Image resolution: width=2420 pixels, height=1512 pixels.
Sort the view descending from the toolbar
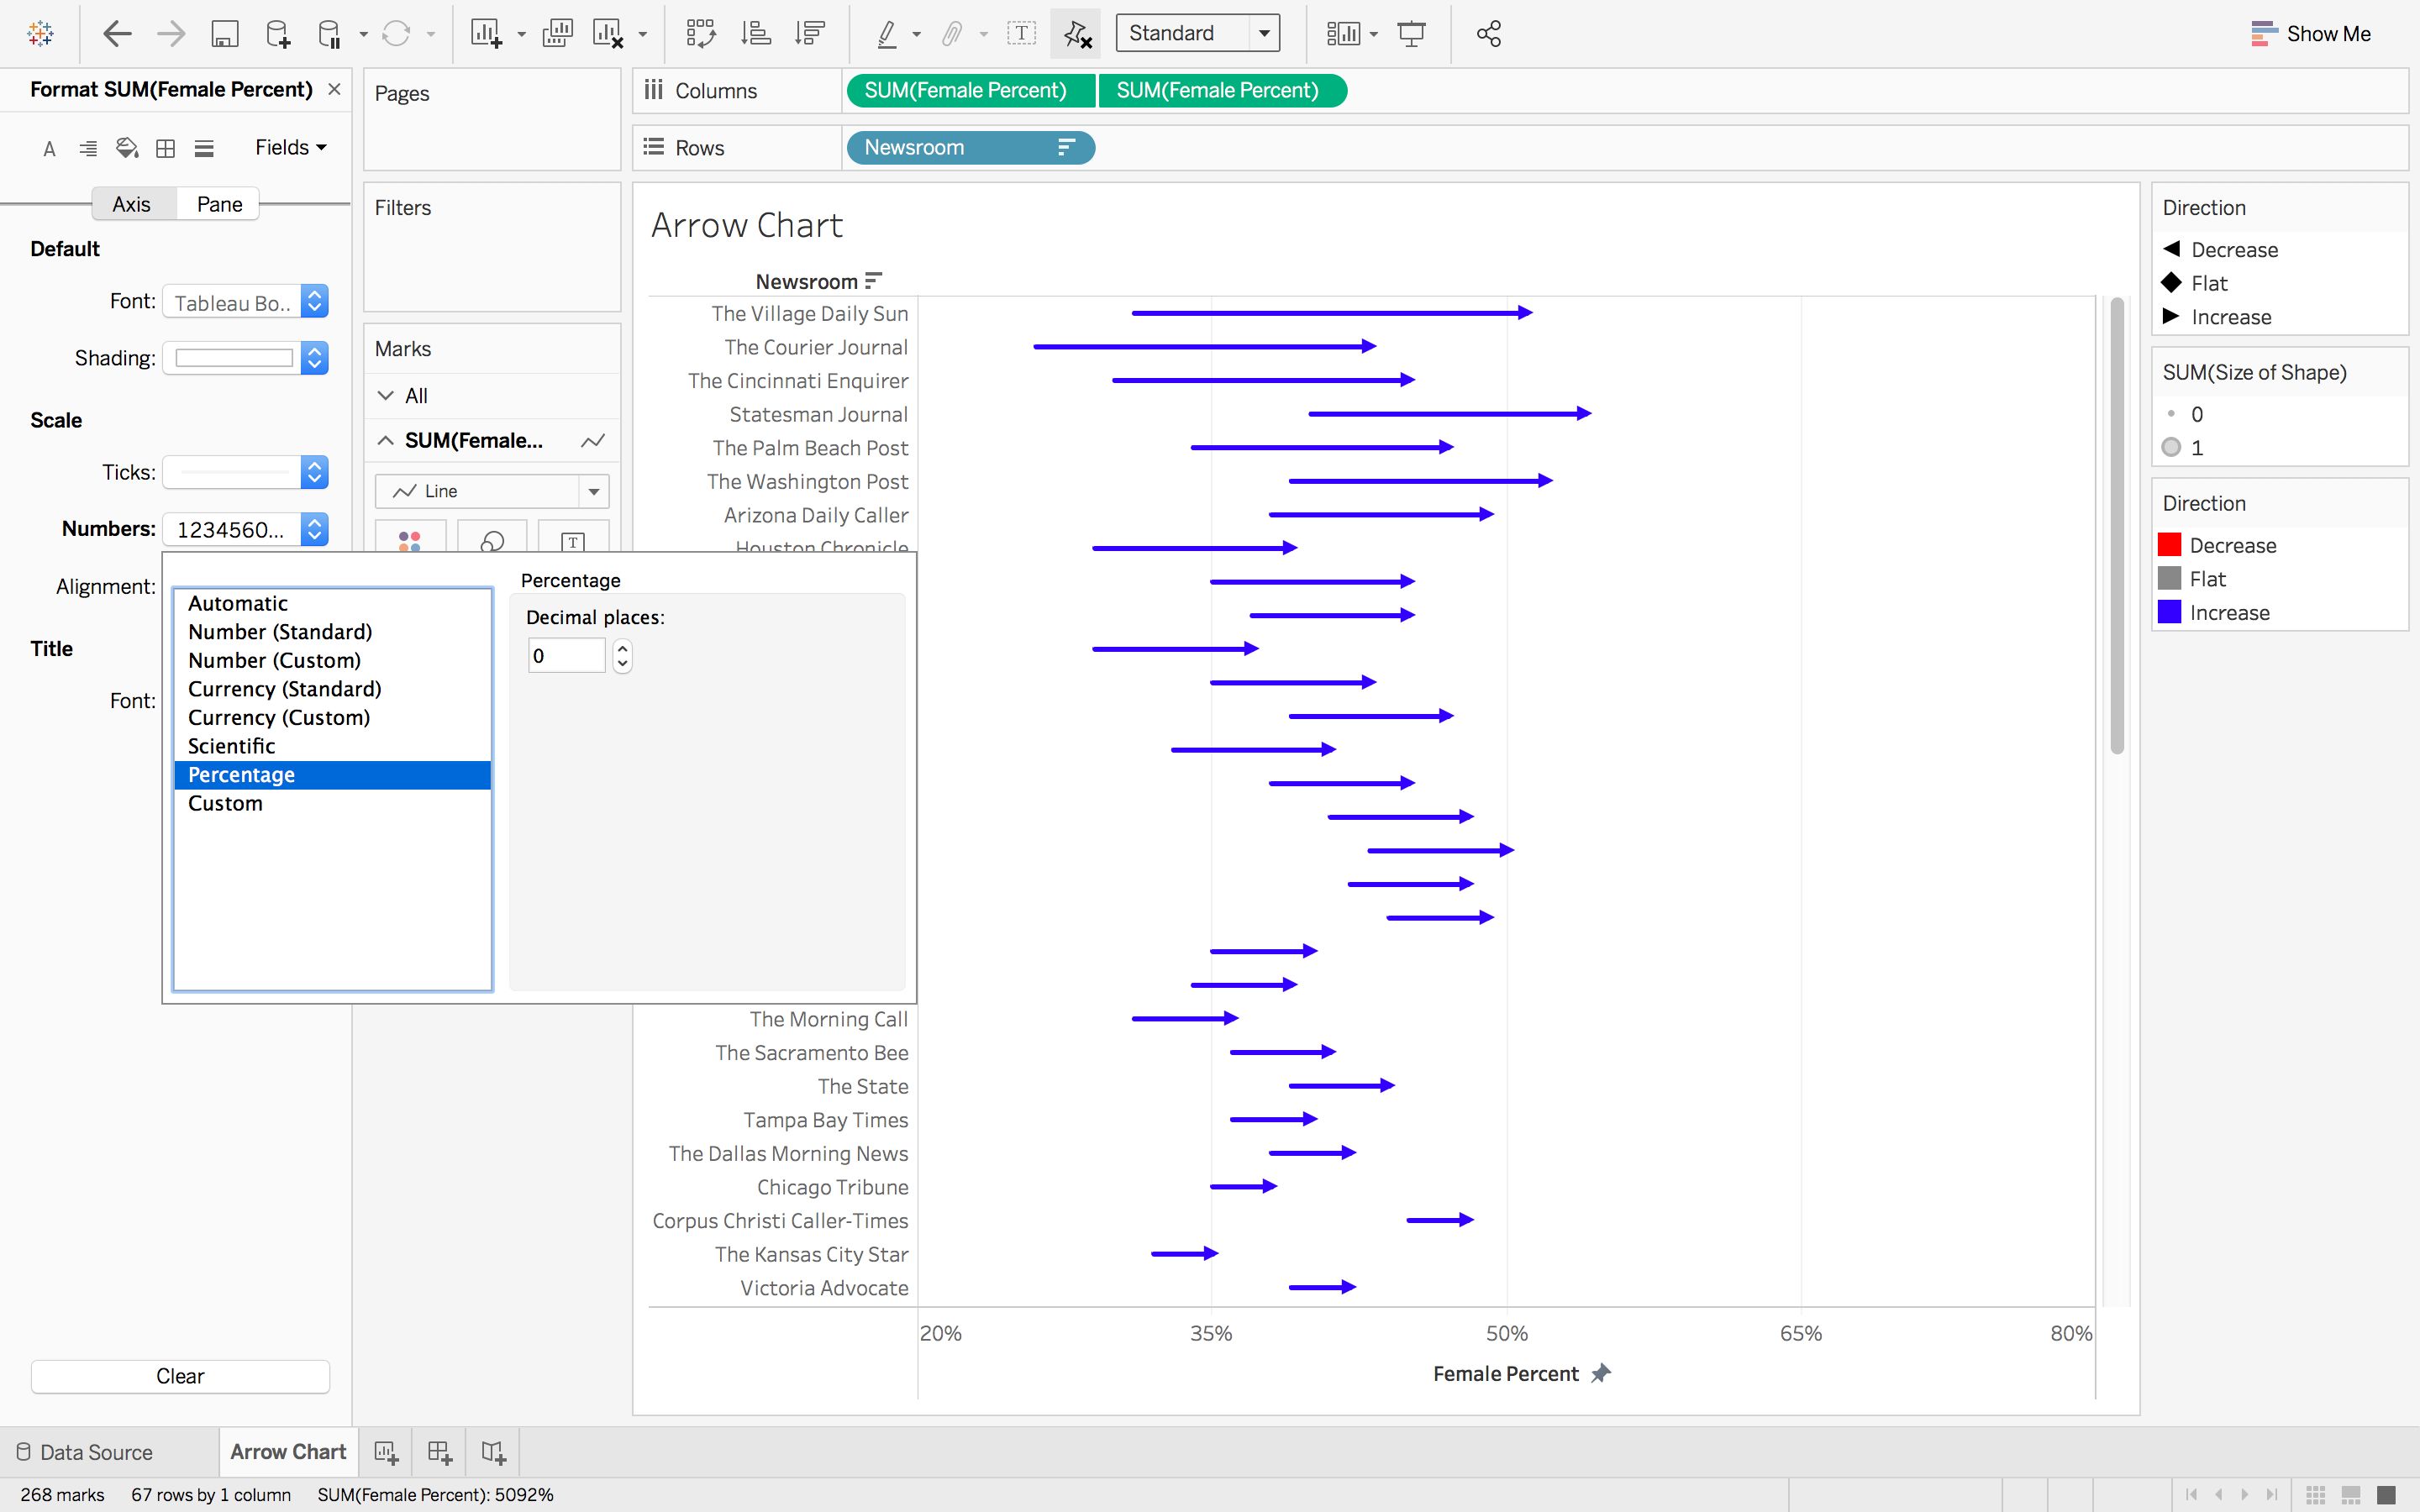[809, 33]
